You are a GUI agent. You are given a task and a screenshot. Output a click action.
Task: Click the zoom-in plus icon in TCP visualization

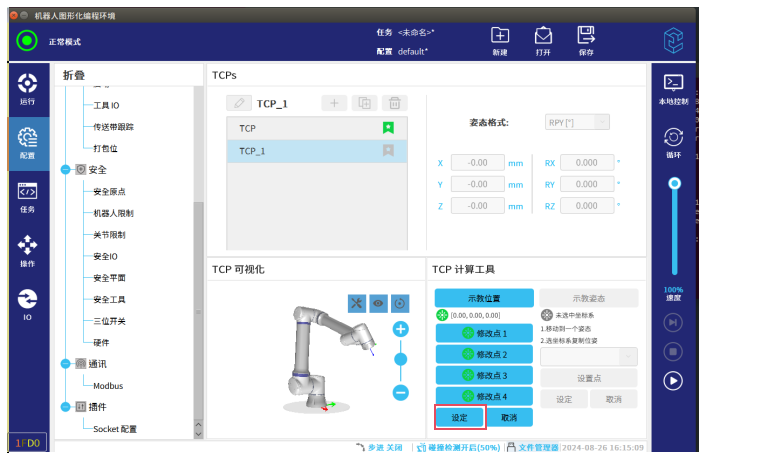pyautogui.click(x=400, y=329)
